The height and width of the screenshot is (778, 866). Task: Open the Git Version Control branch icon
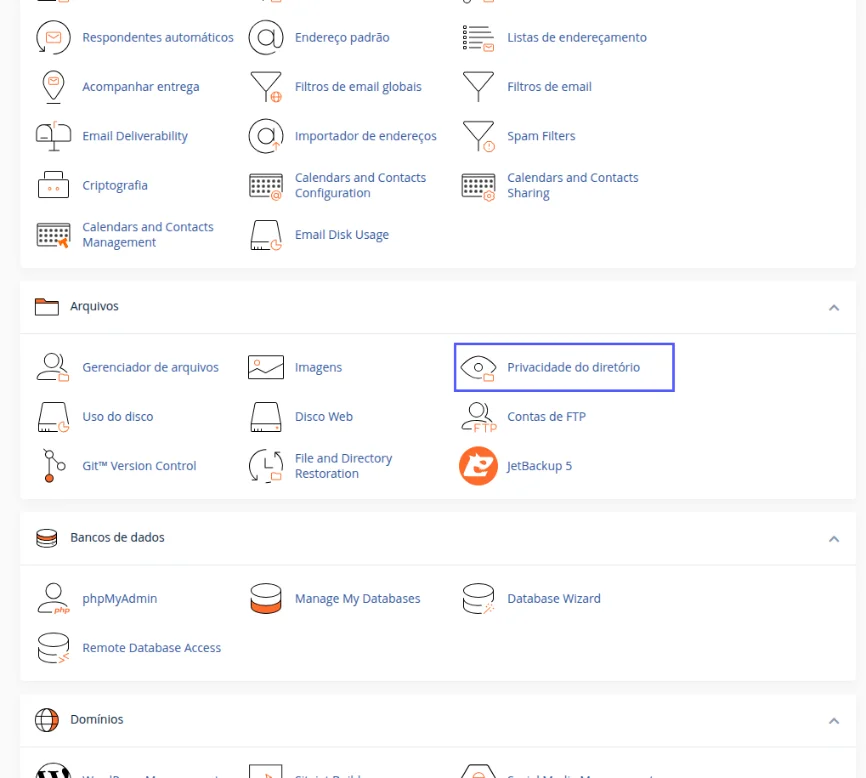coord(54,466)
